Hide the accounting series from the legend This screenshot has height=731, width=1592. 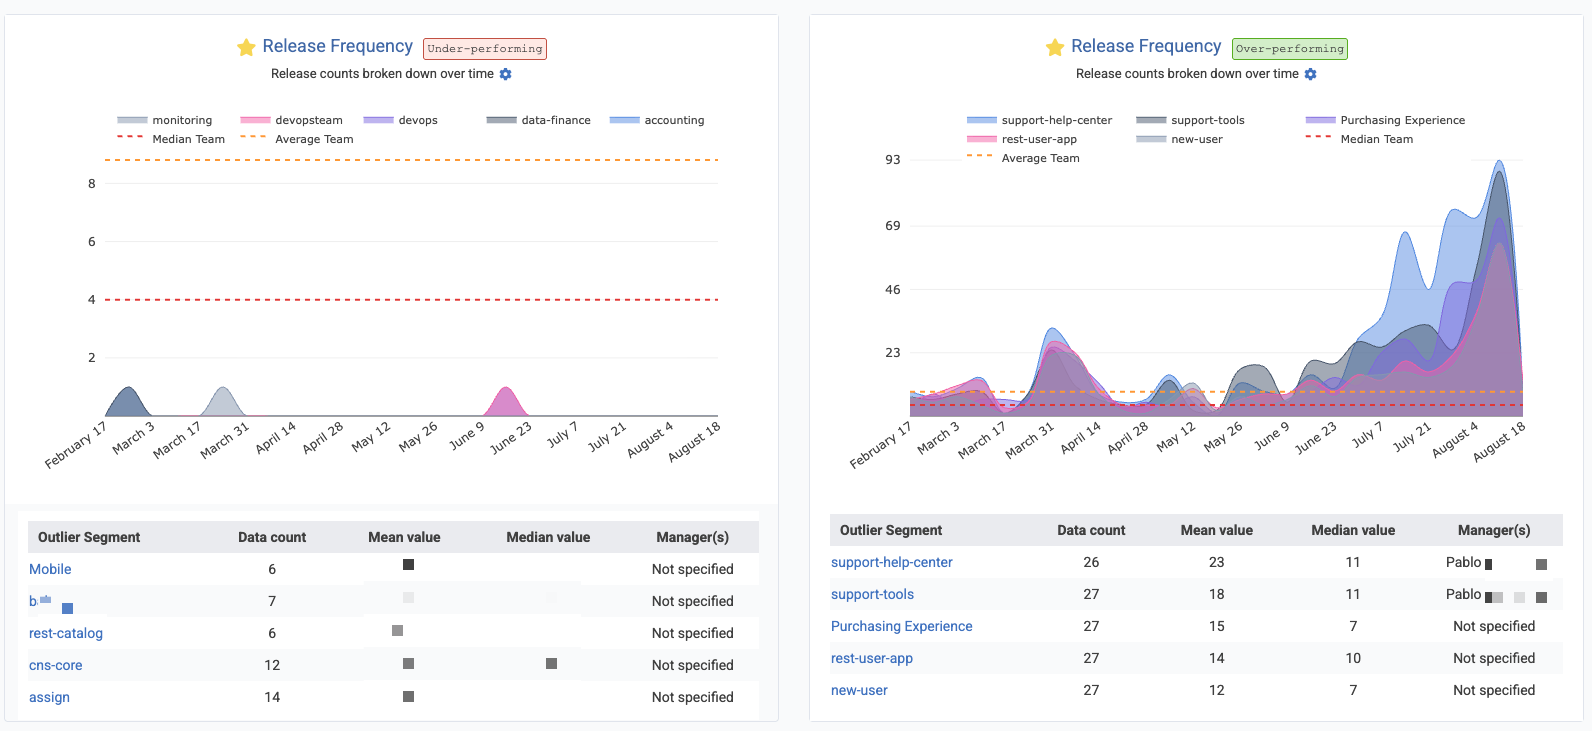pyautogui.click(x=673, y=120)
